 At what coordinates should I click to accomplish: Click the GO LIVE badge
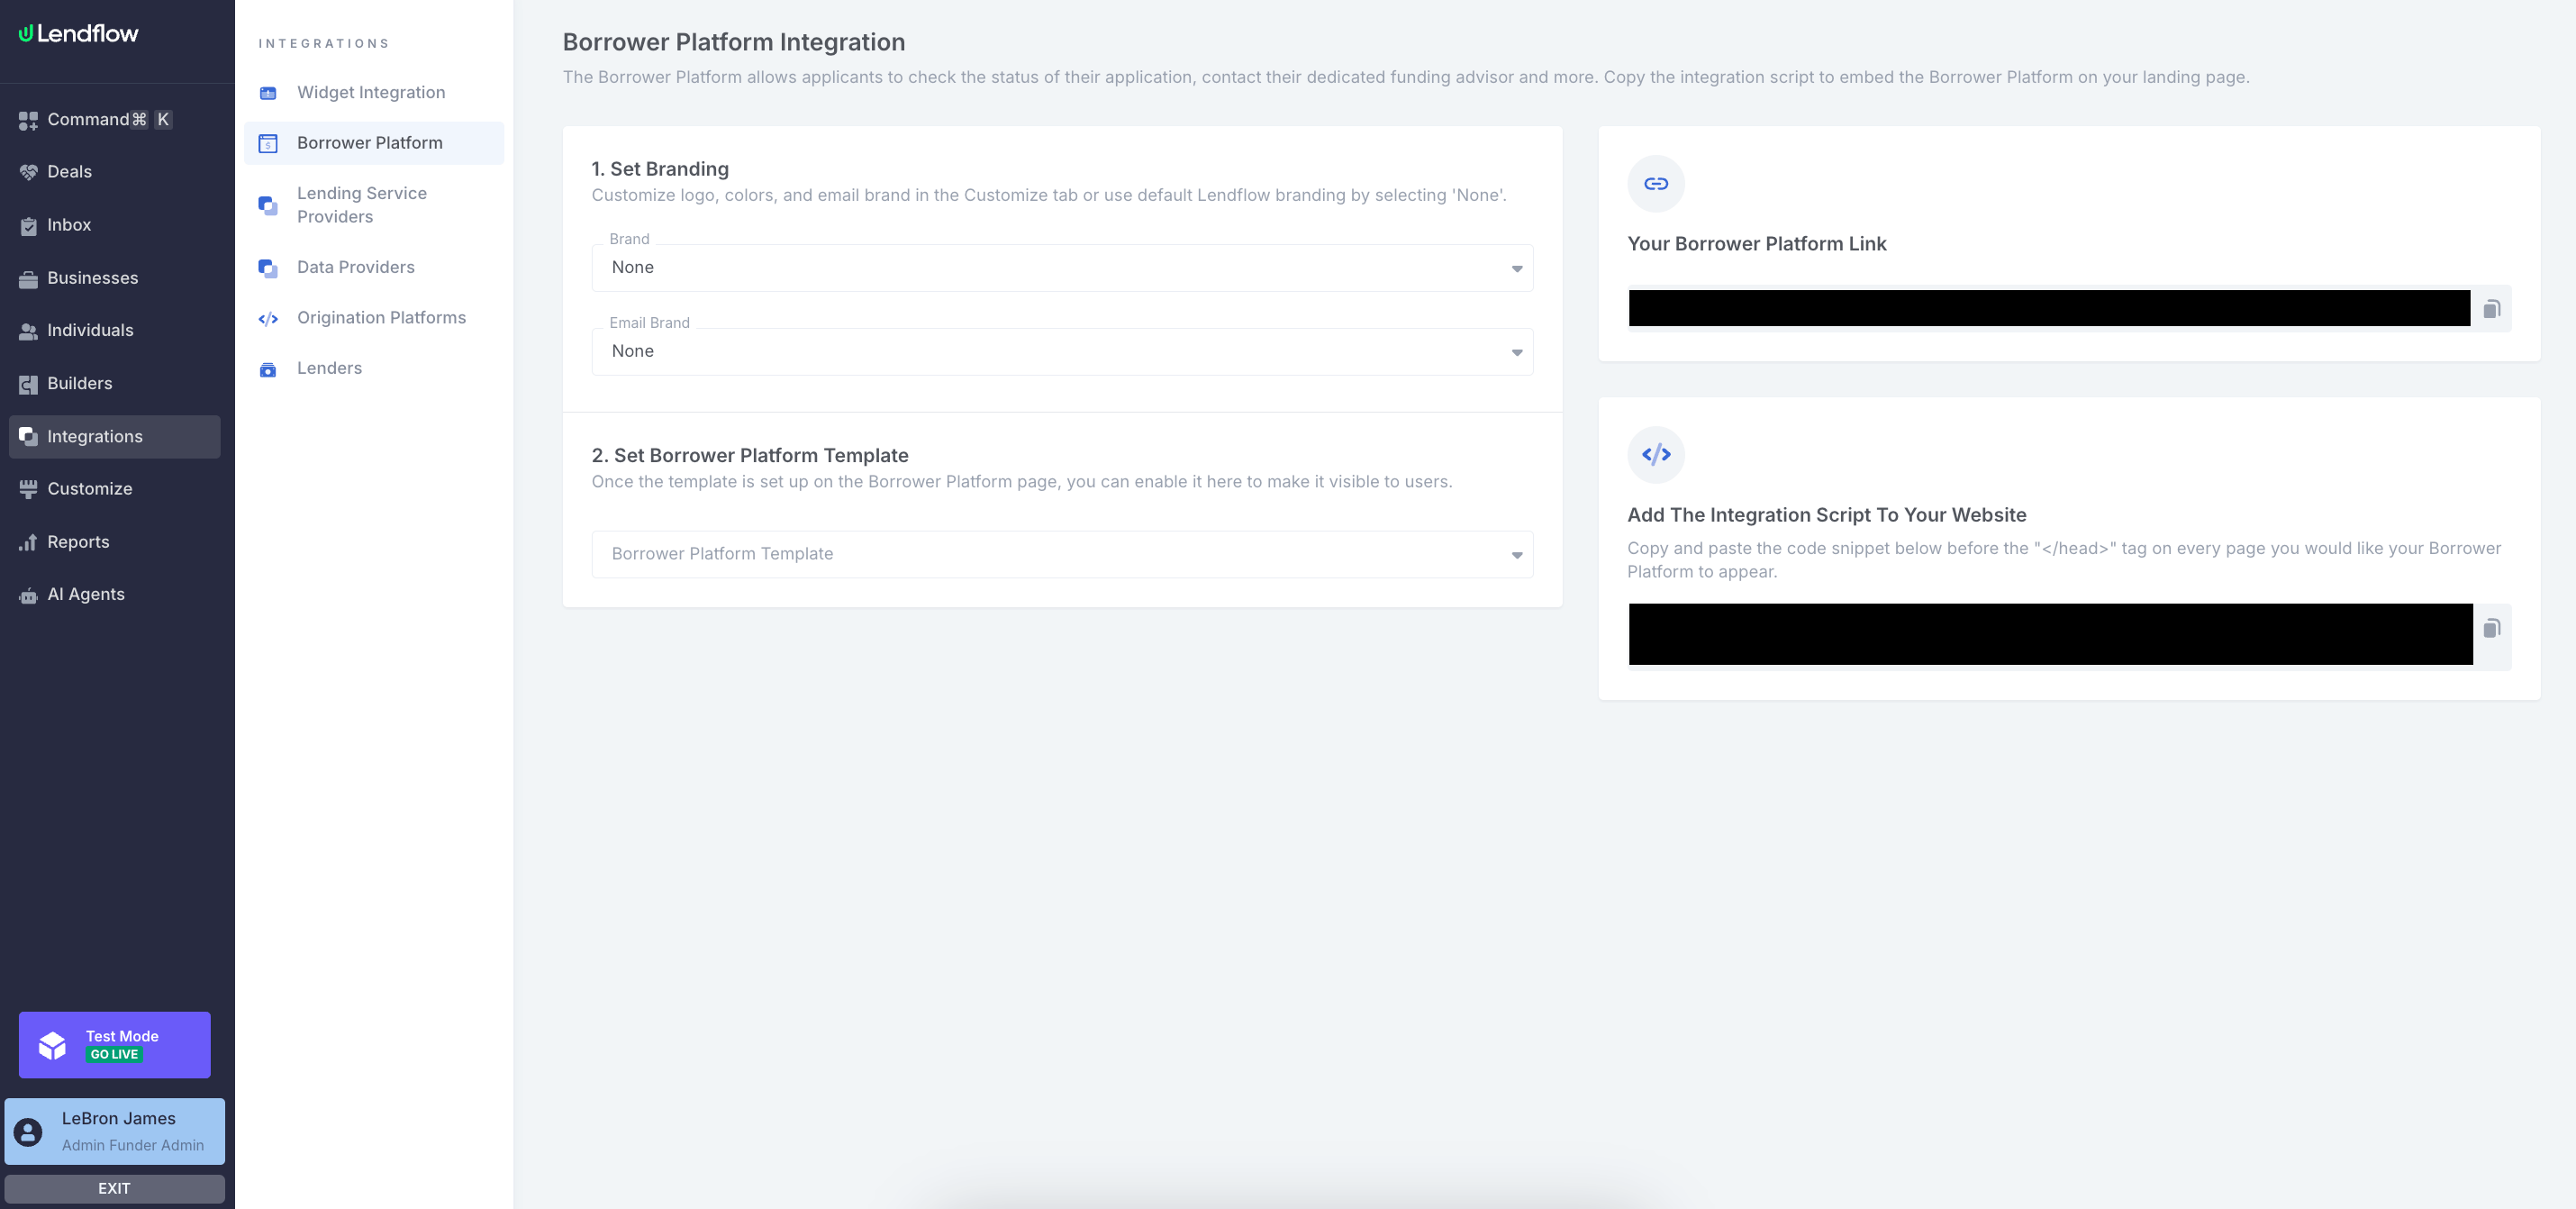tap(114, 1055)
